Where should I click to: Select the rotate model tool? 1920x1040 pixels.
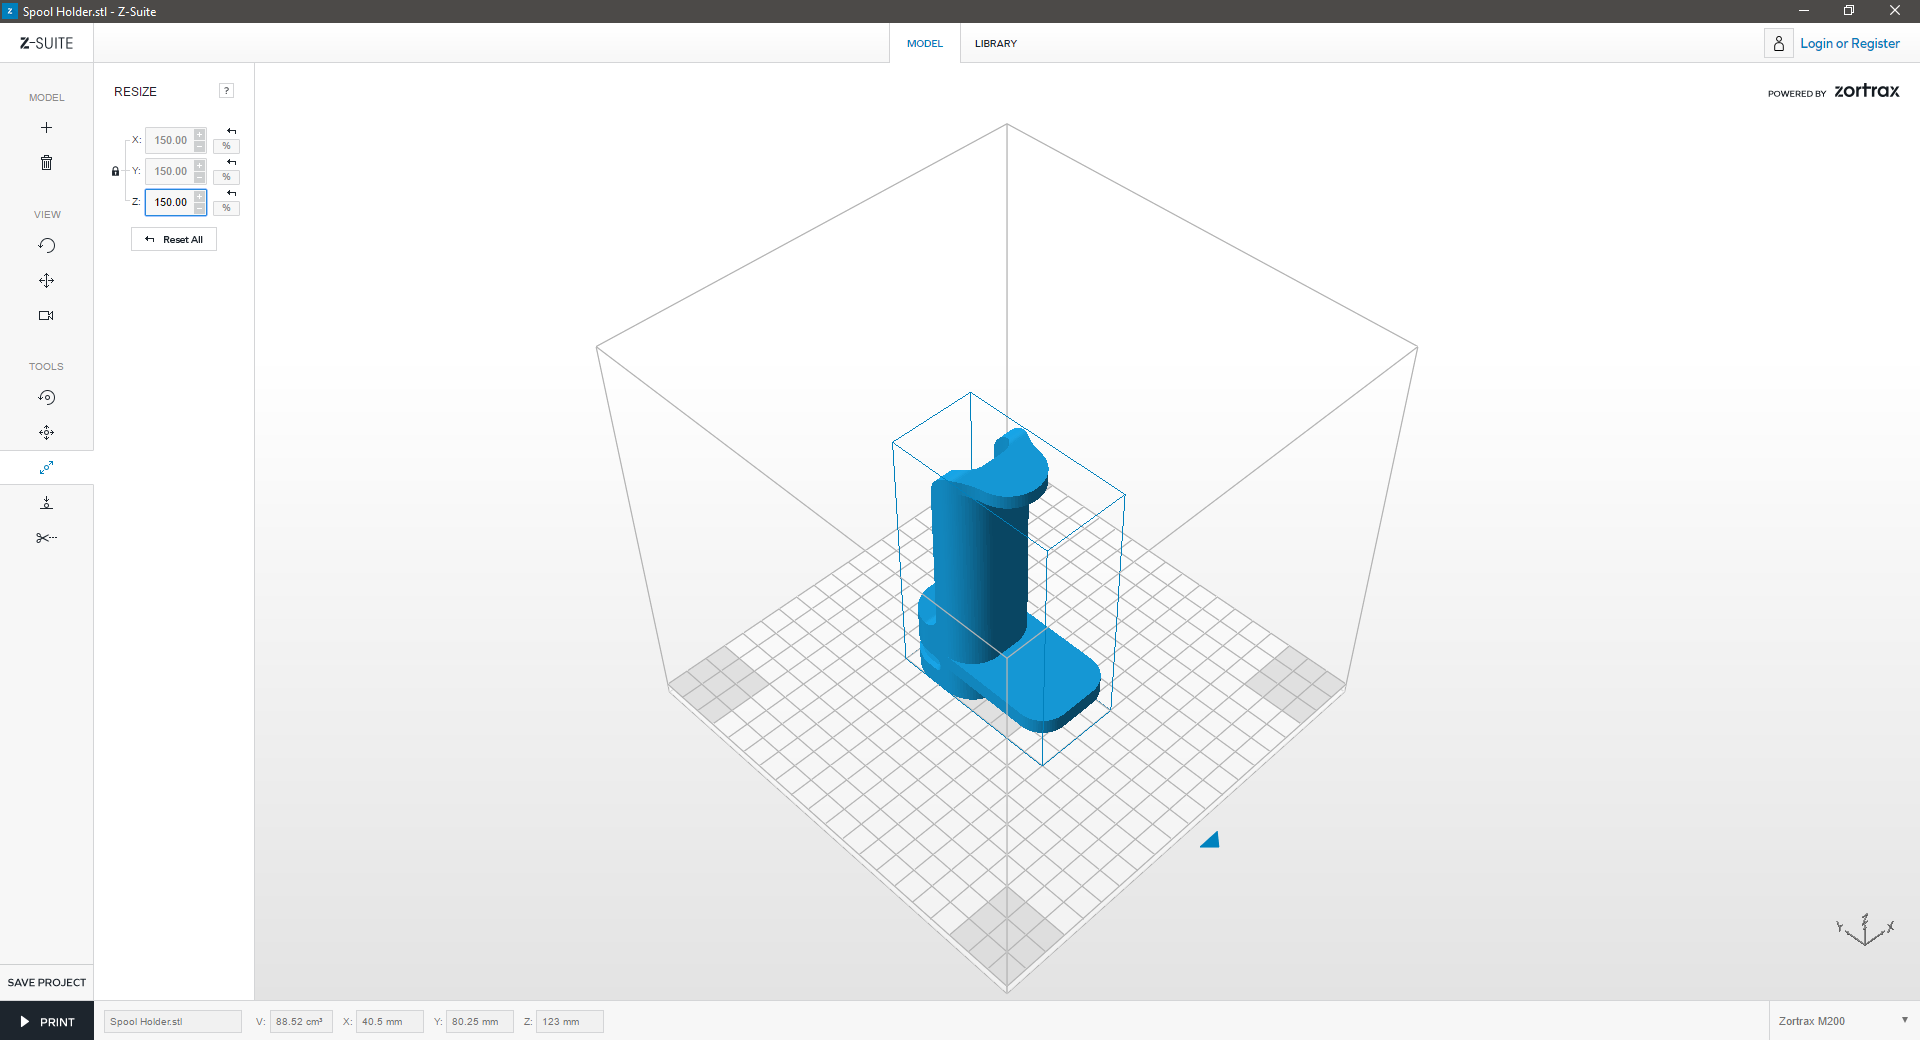pos(46,398)
